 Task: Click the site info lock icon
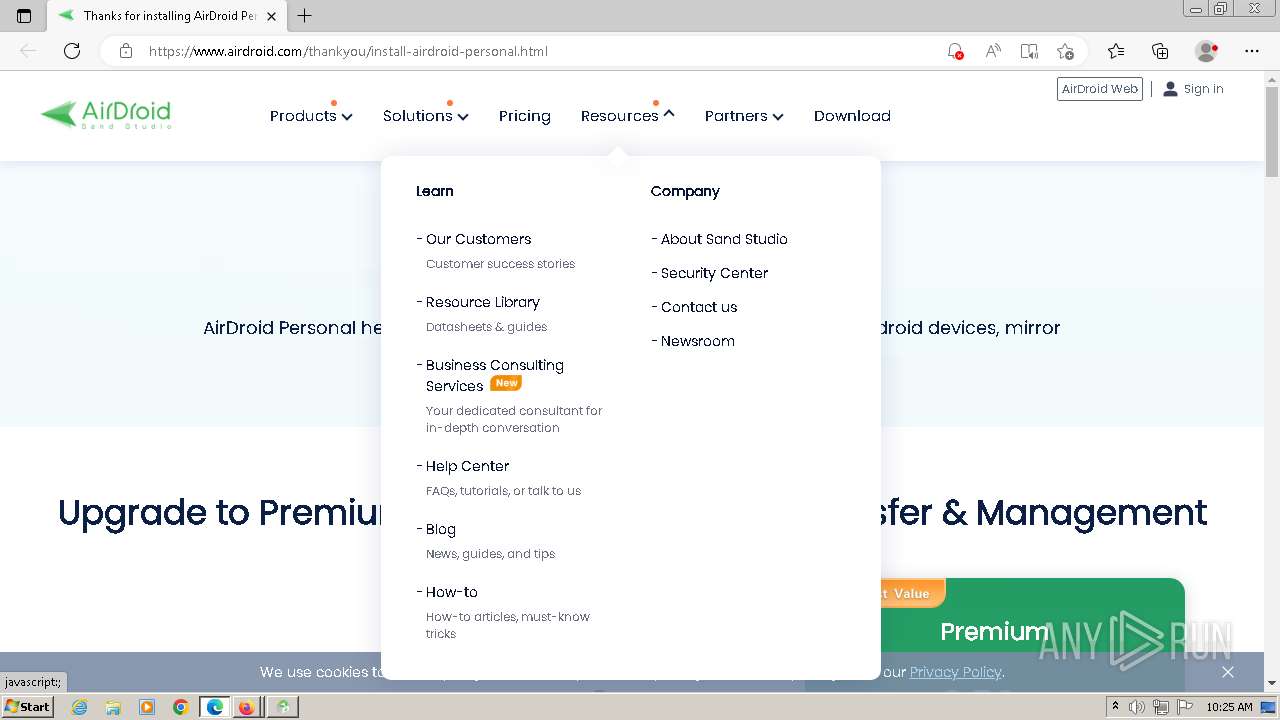[126, 51]
